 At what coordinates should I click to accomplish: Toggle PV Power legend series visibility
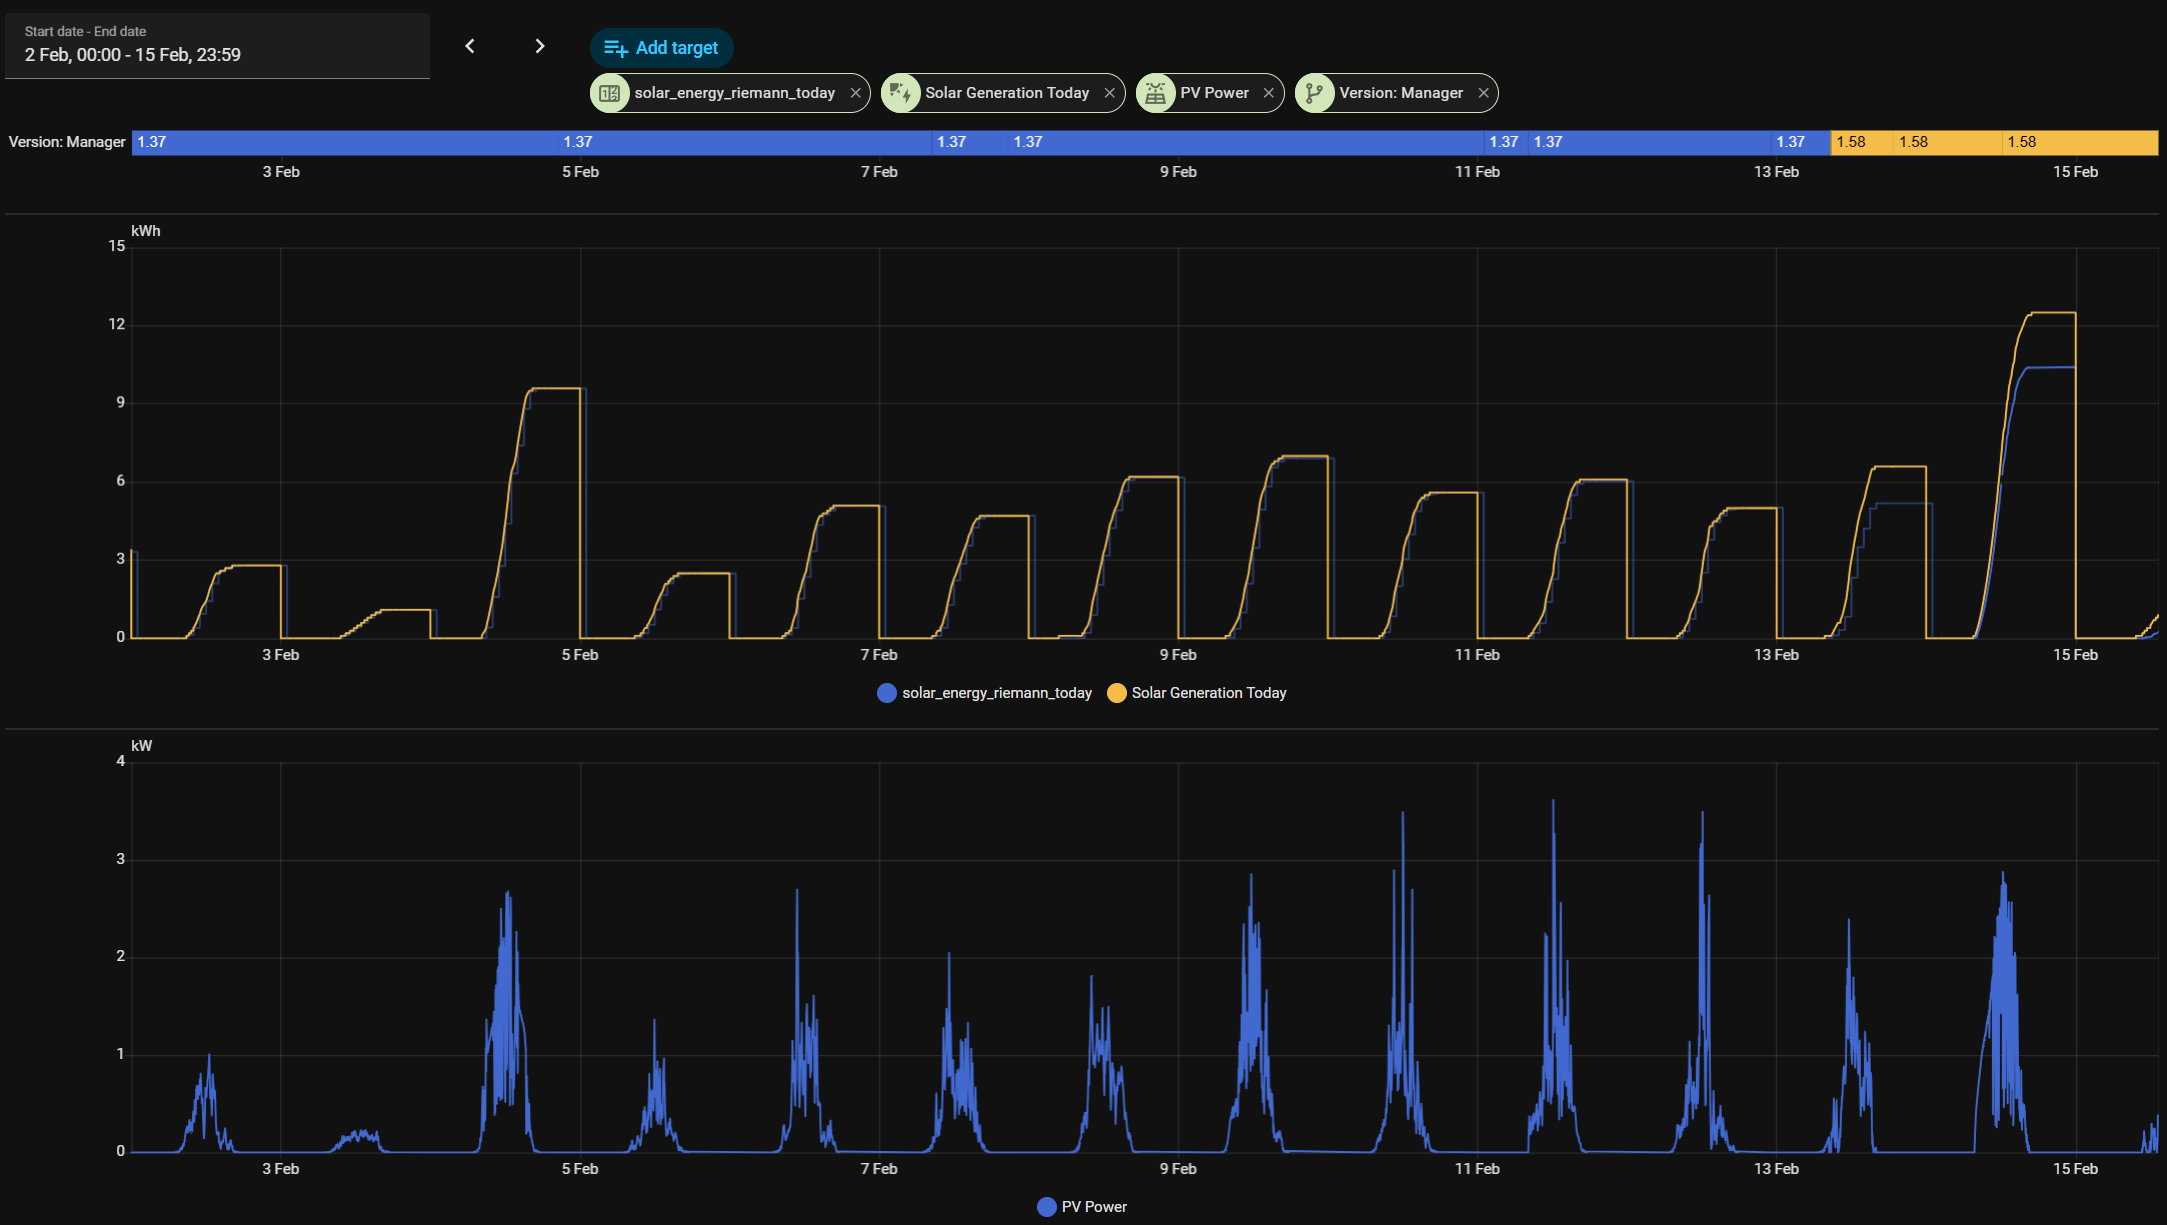[x=1093, y=1207]
